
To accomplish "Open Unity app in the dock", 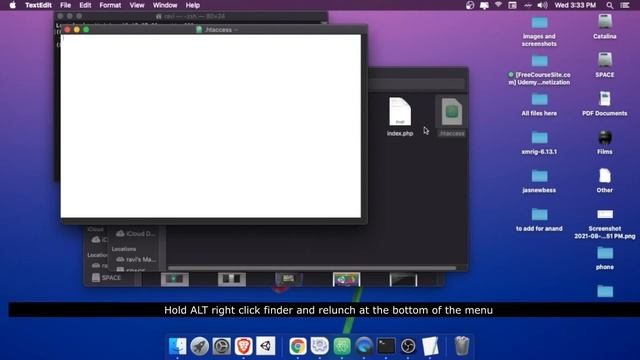I will click(266, 346).
